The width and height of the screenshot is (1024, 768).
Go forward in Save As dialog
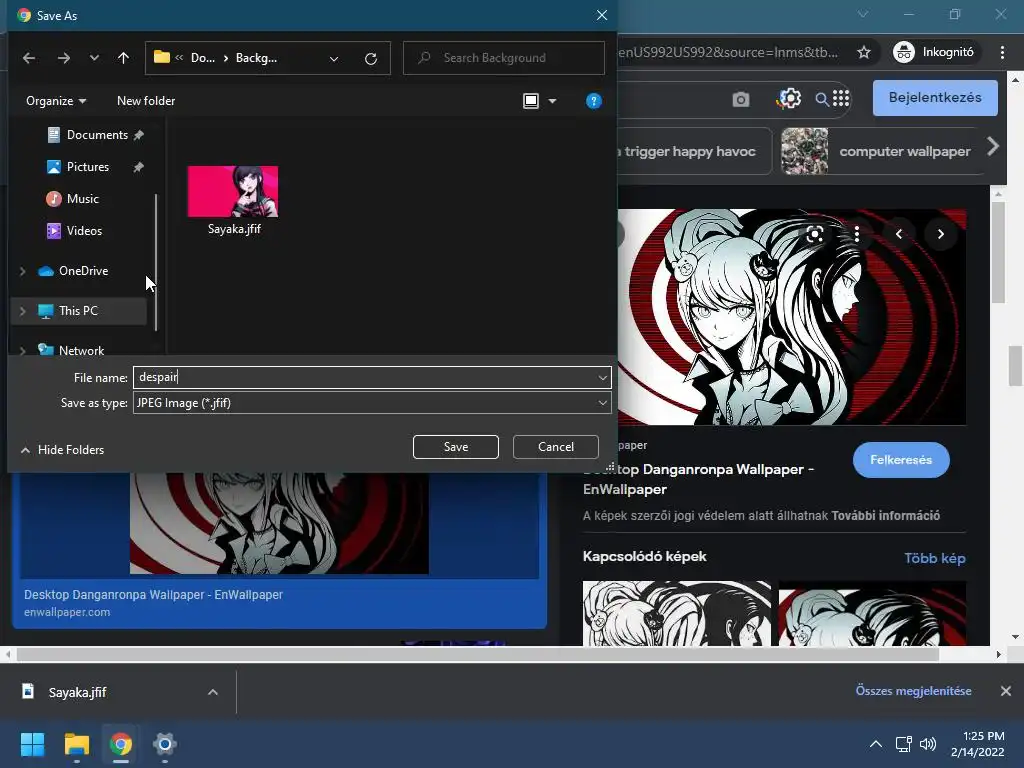(63, 58)
